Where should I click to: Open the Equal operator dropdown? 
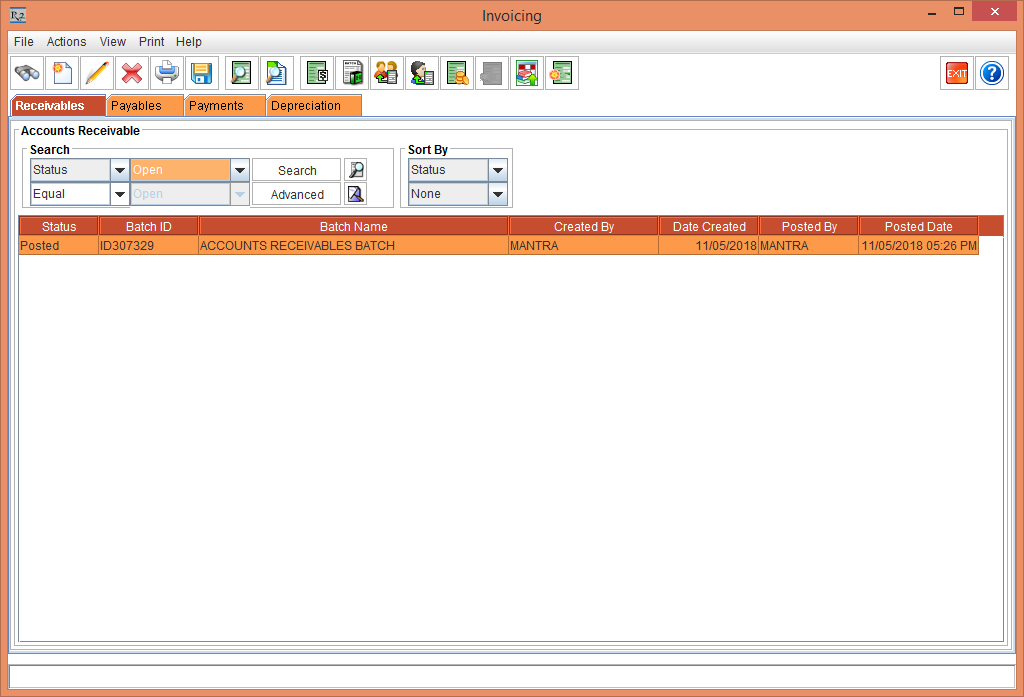coord(120,194)
